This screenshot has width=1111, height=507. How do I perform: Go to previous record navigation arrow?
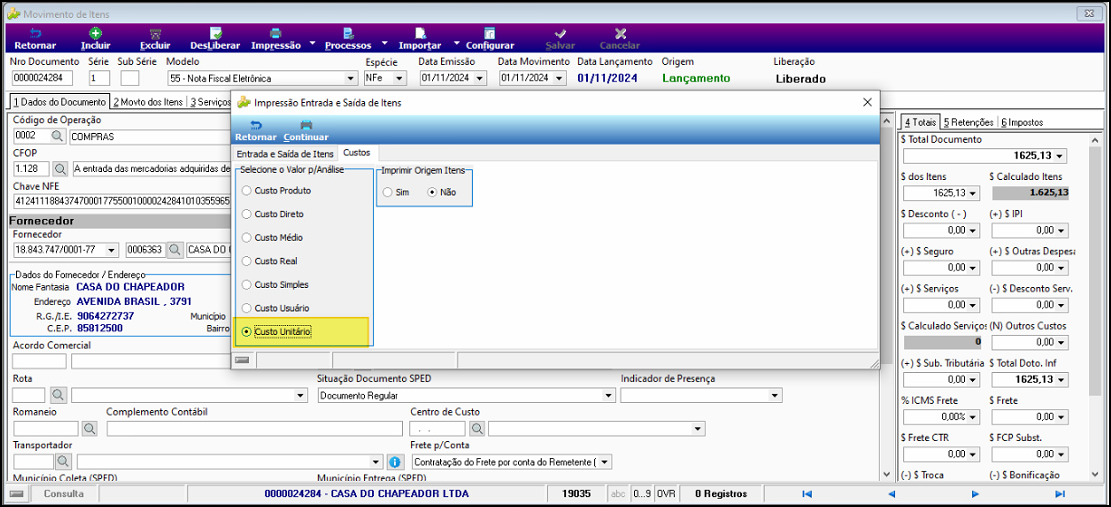click(891, 494)
